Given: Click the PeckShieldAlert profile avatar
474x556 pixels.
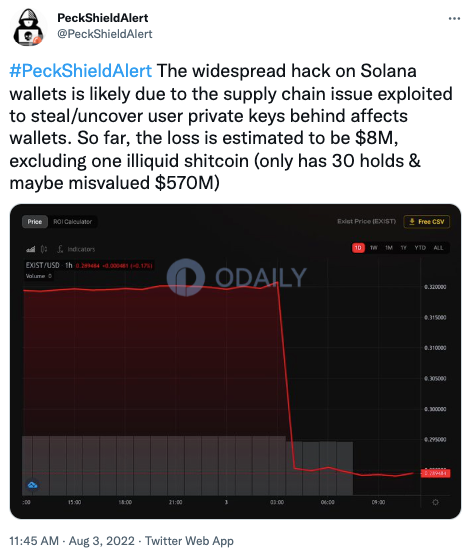Looking at the screenshot, I should coord(28,28).
